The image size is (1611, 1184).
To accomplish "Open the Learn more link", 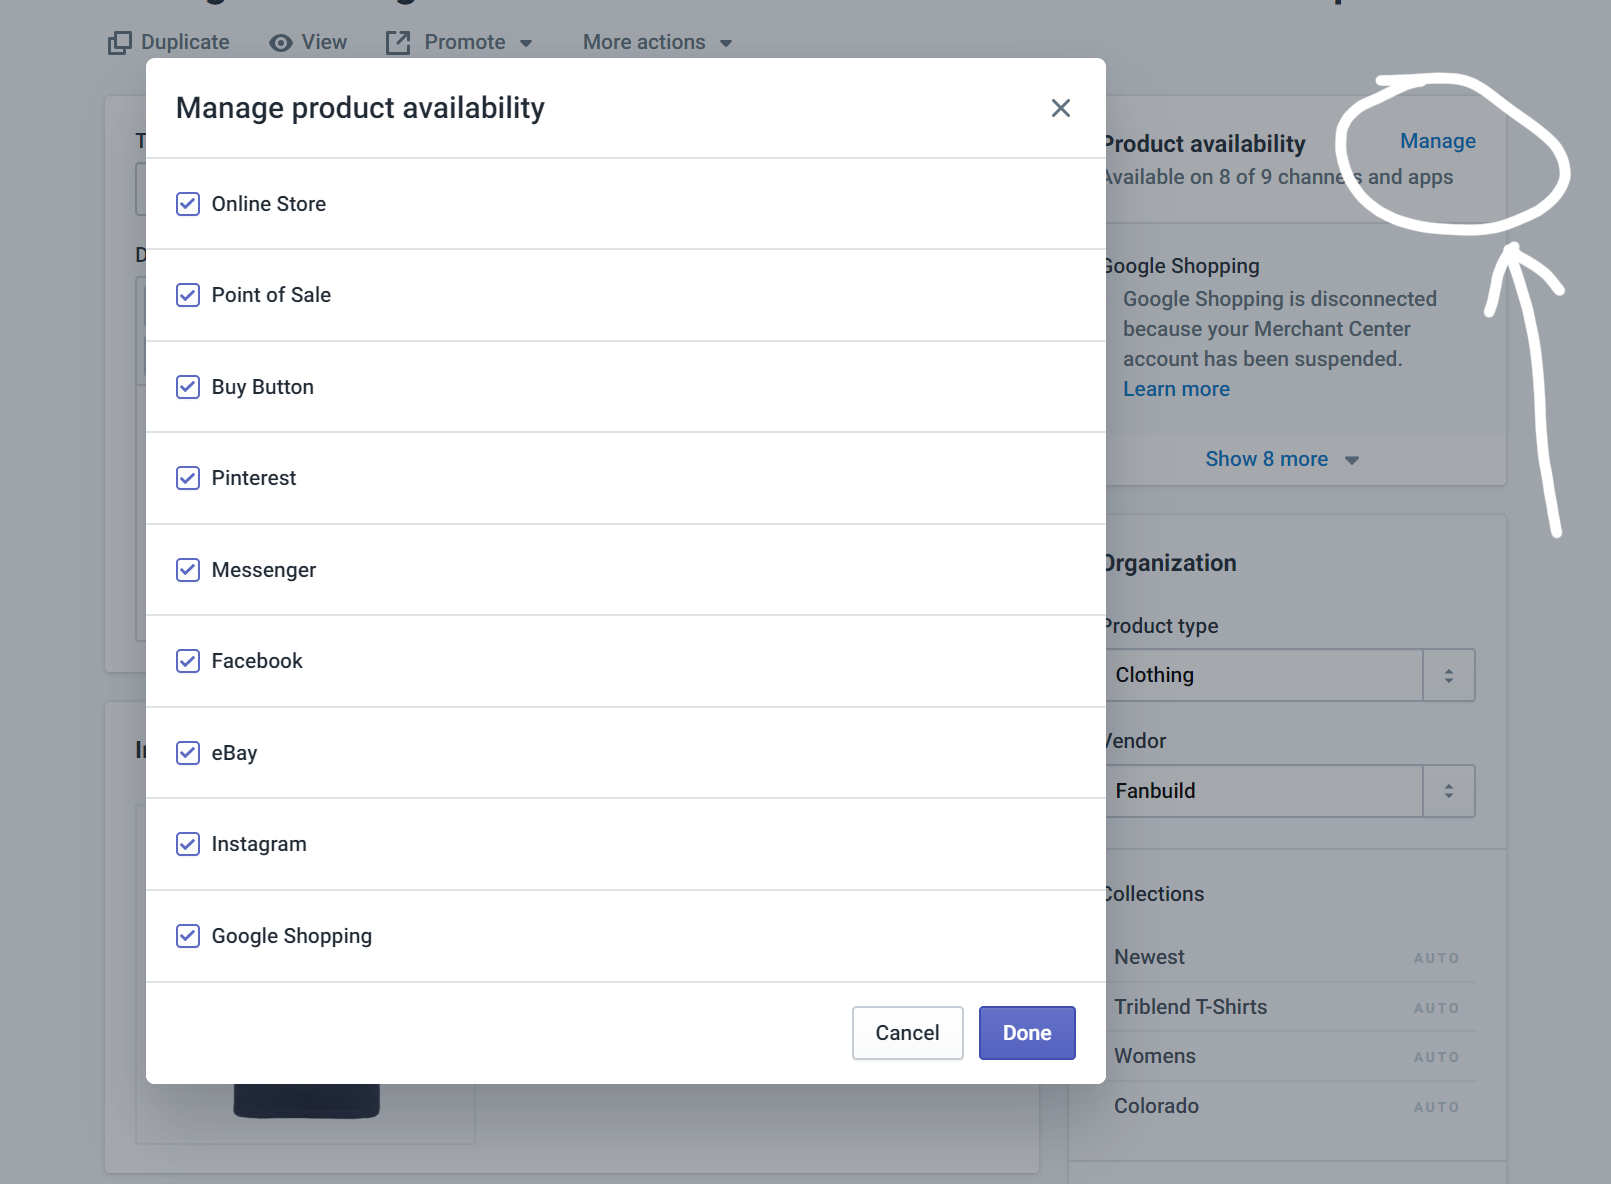I will click(1176, 389).
